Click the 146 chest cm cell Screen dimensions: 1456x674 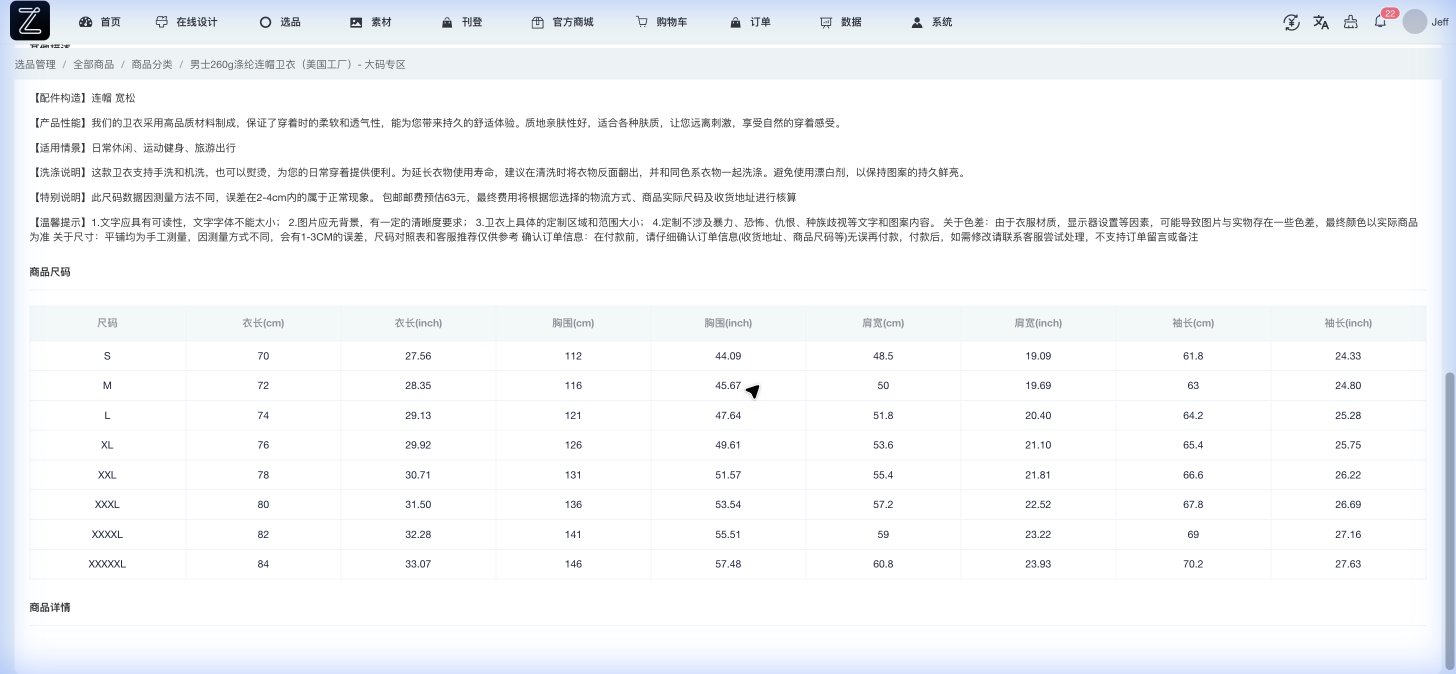[x=573, y=564]
